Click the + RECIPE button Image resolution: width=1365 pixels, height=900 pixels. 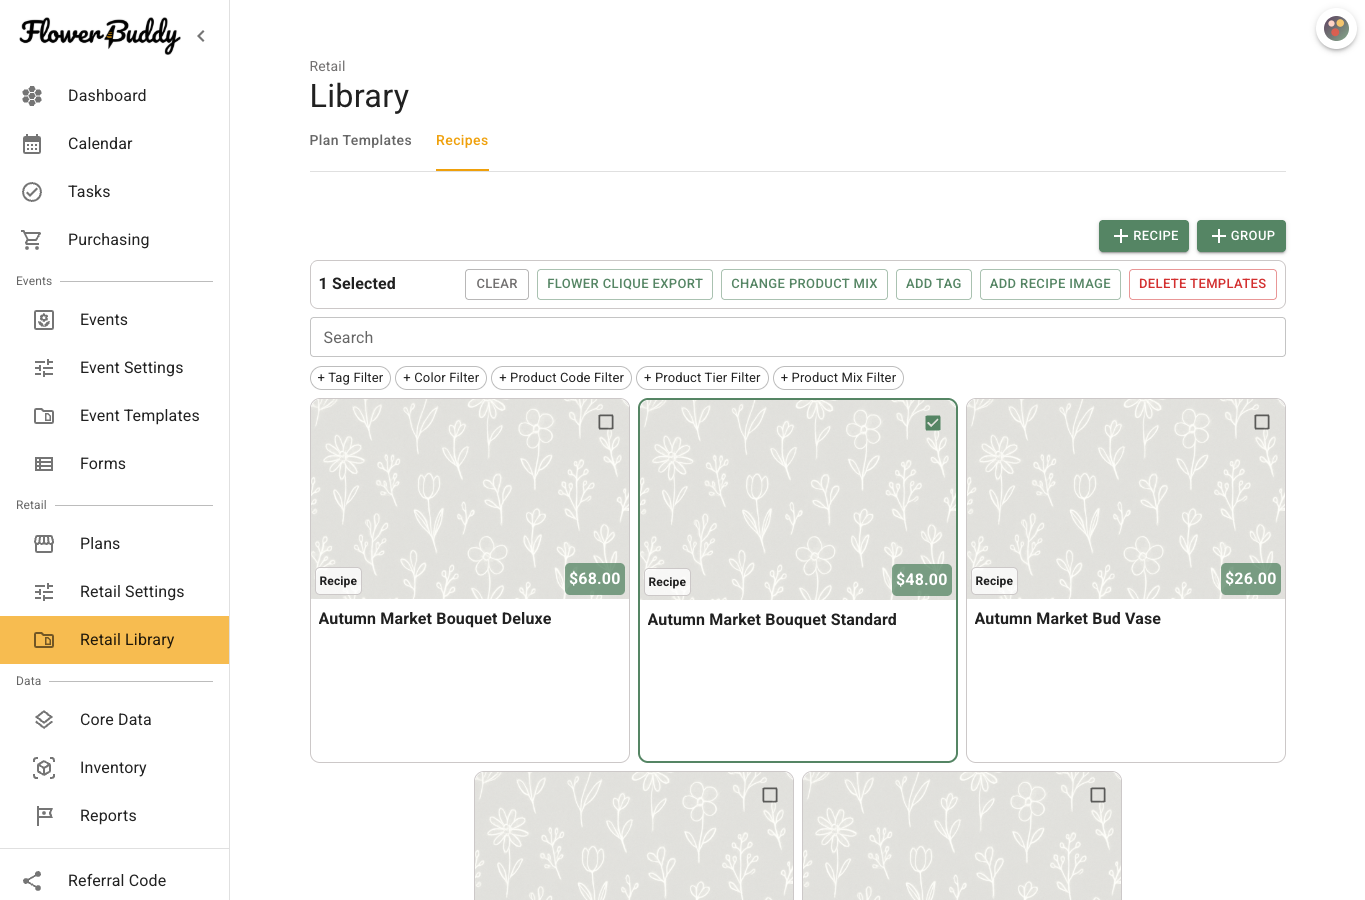[x=1144, y=236]
